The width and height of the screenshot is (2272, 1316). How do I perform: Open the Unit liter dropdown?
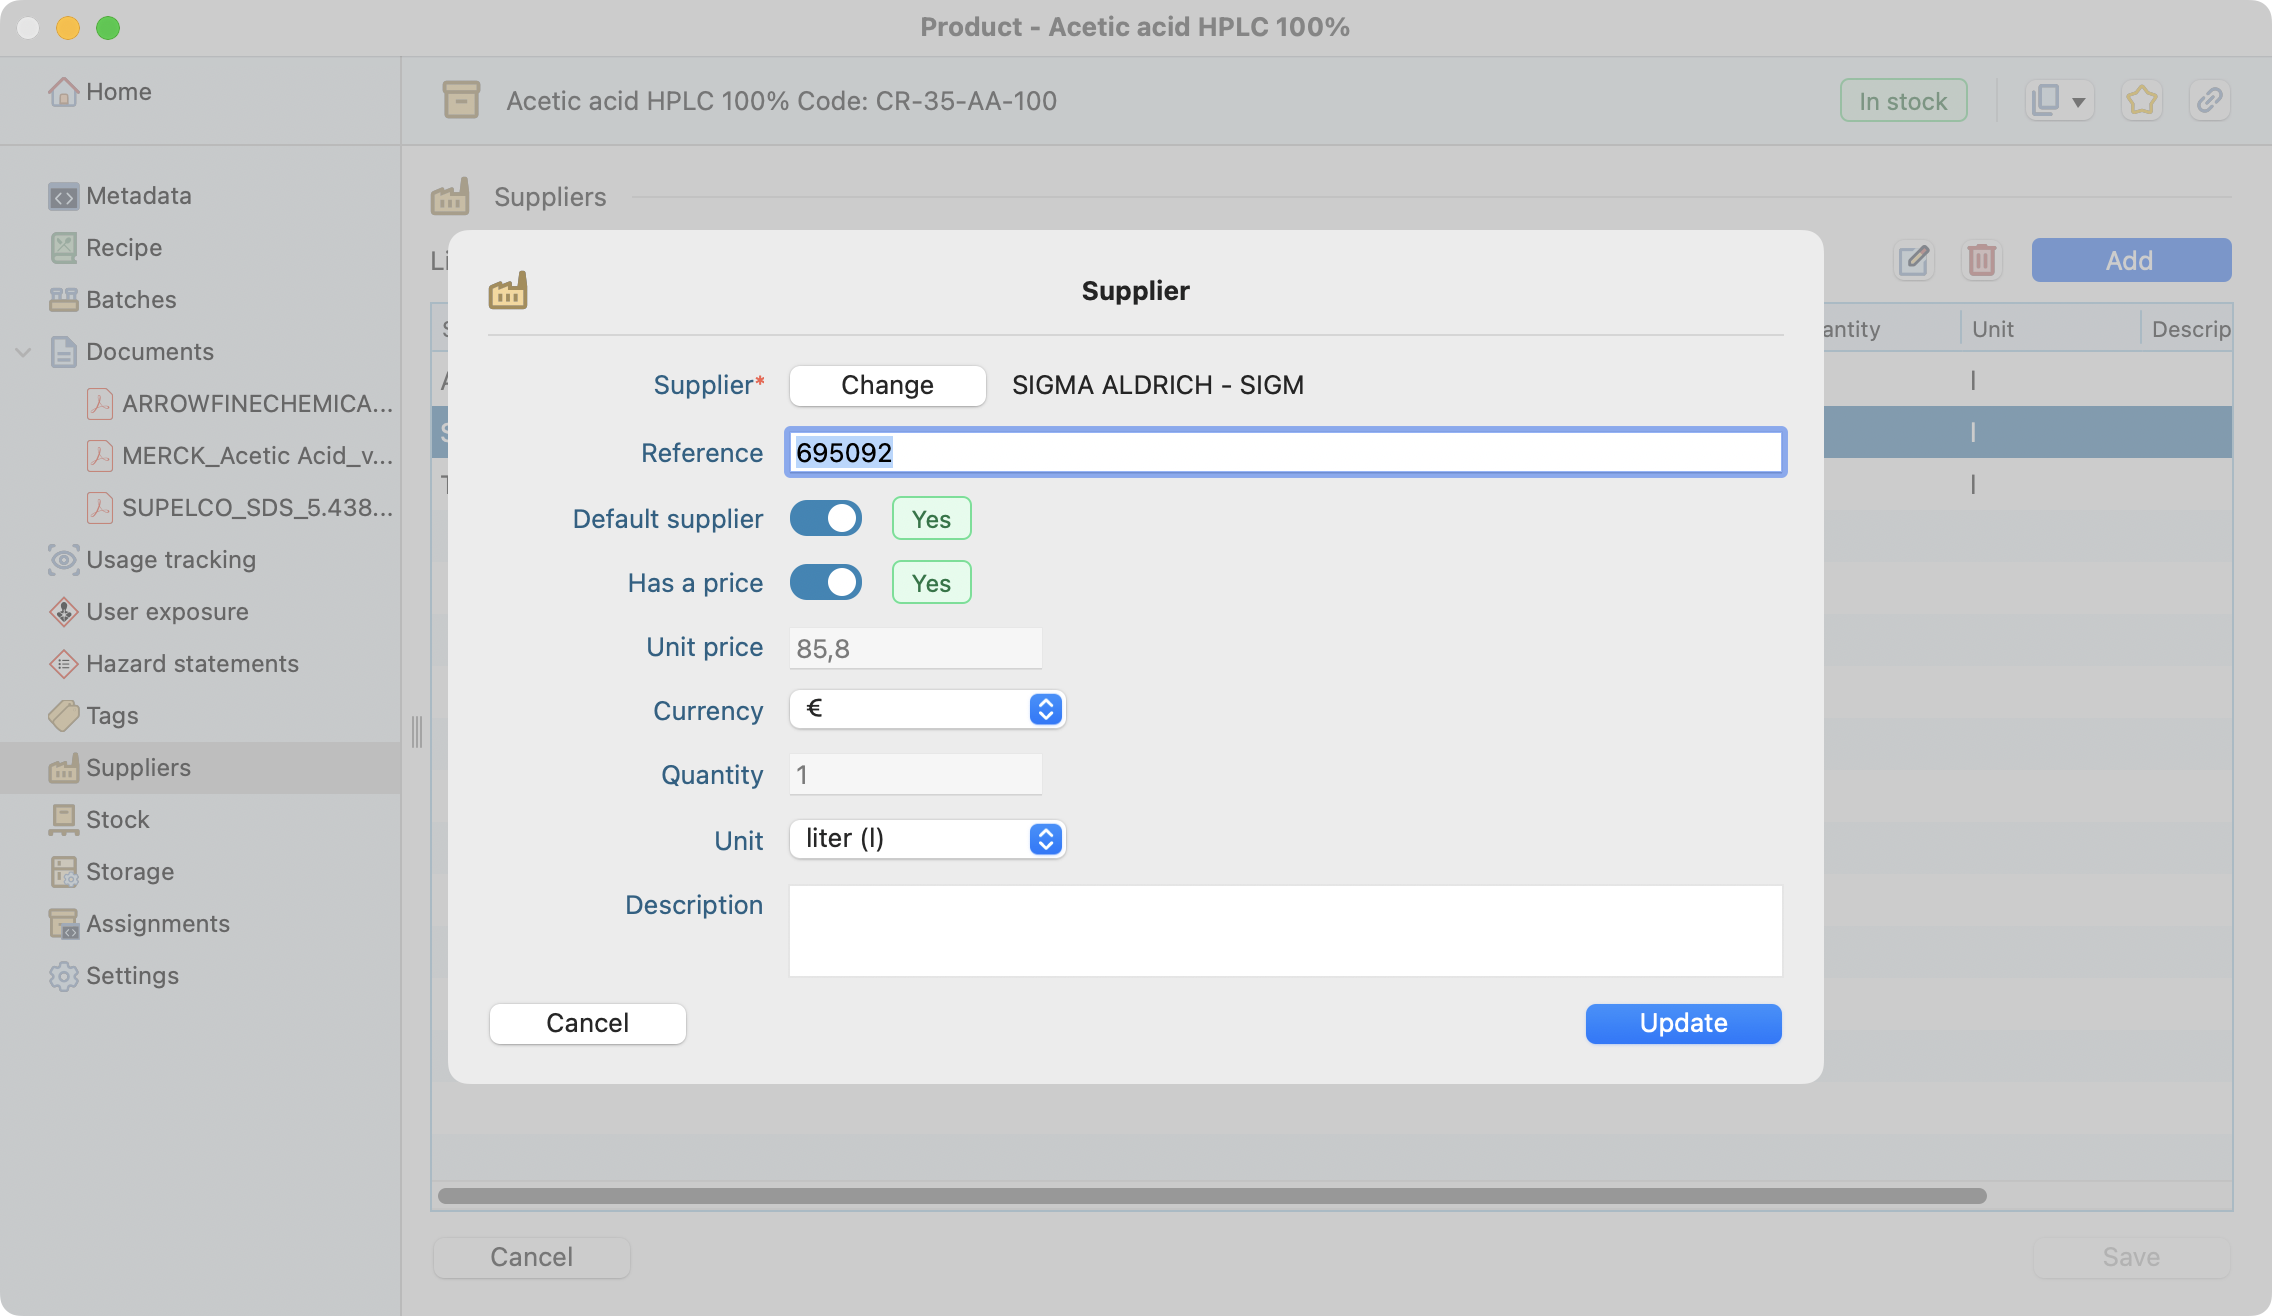927,840
